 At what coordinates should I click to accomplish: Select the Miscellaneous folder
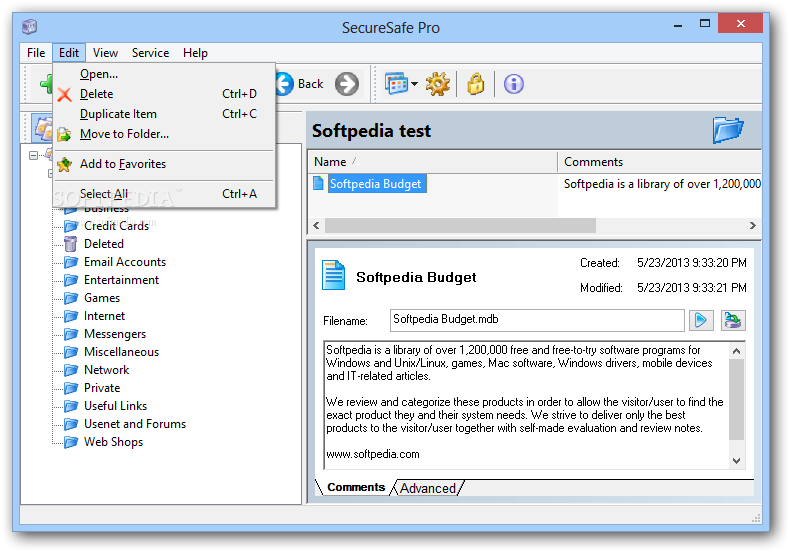[121, 352]
